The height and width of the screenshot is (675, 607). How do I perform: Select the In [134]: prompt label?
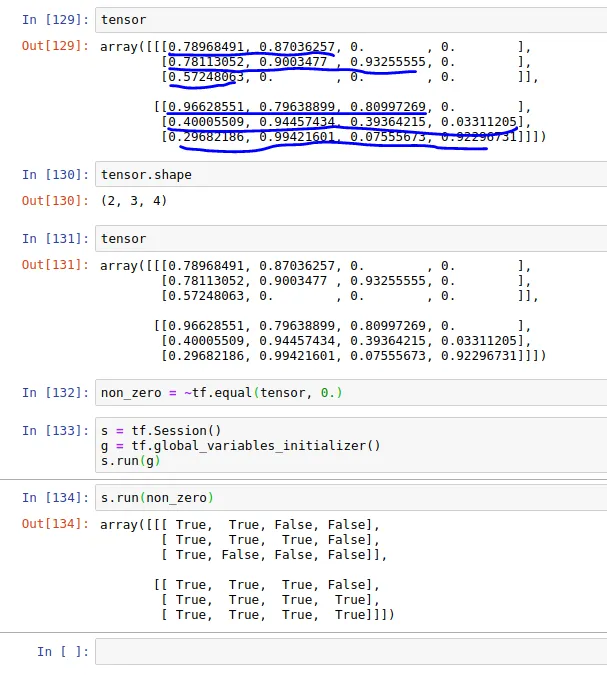(x=56, y=498)
